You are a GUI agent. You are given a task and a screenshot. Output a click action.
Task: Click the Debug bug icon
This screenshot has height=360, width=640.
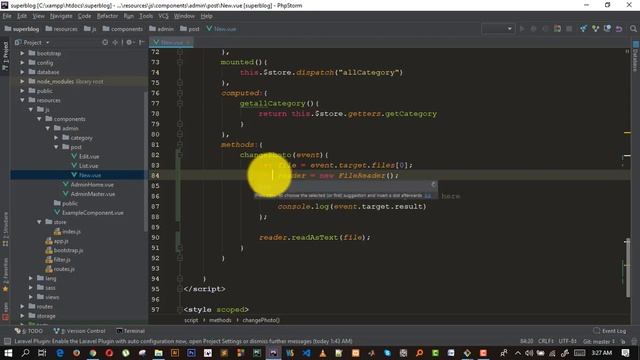pos(533,29)
